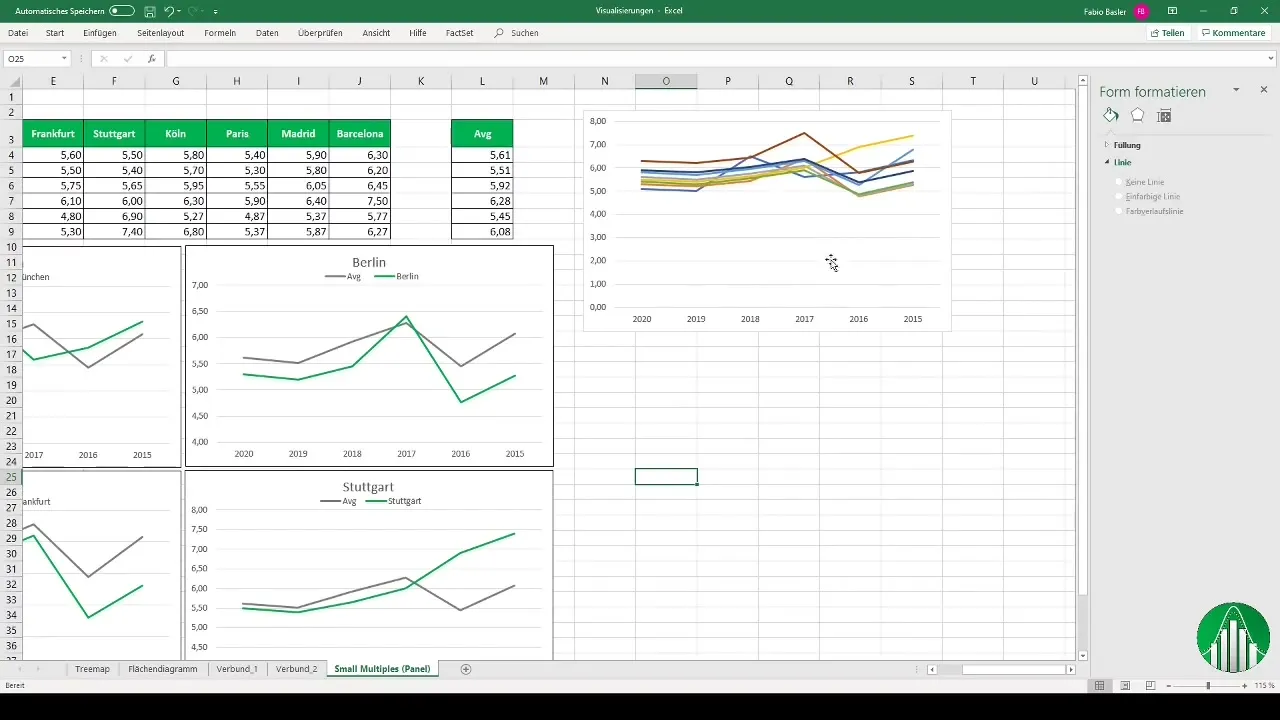Open the Seitenlayout ribbon tab
This screenshot has width=1280, height=720.
coord(160,33)
